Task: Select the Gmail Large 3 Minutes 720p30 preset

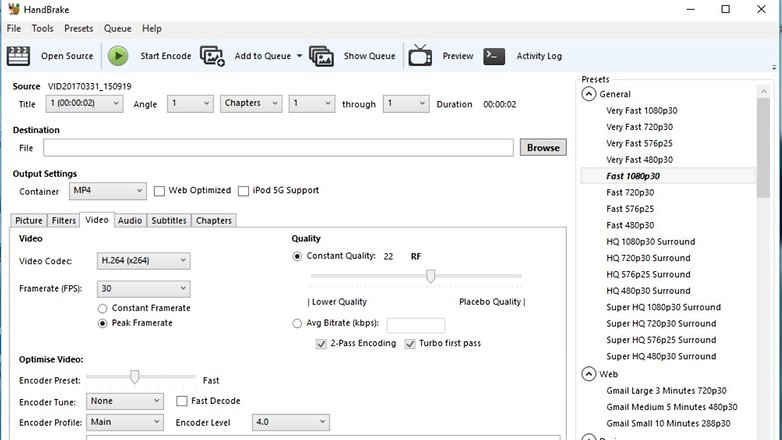Action: click(666, 391)
